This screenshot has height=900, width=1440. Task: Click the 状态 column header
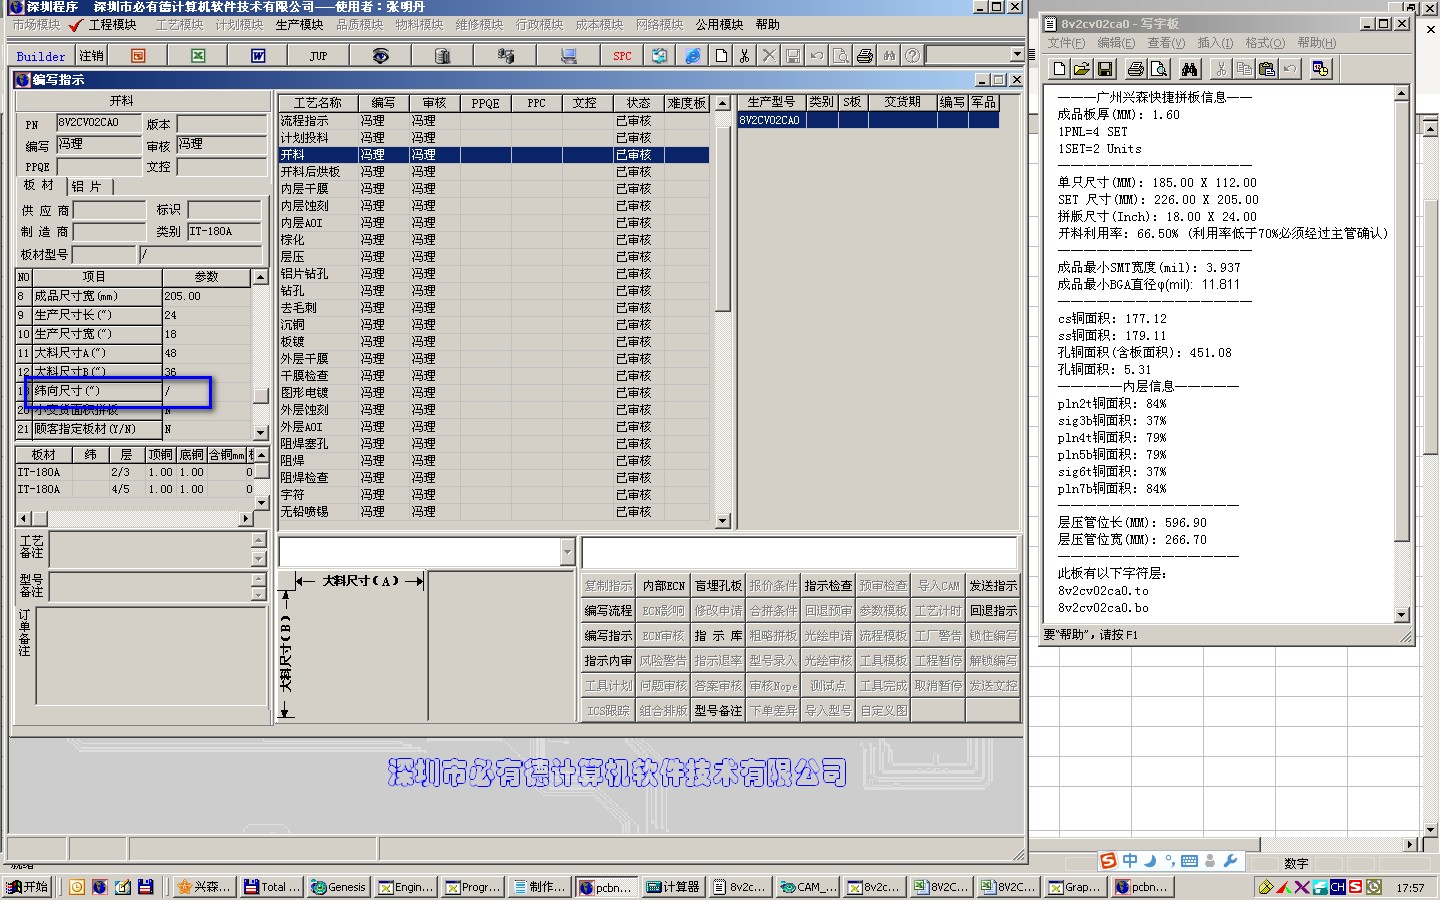pos(638,103)
